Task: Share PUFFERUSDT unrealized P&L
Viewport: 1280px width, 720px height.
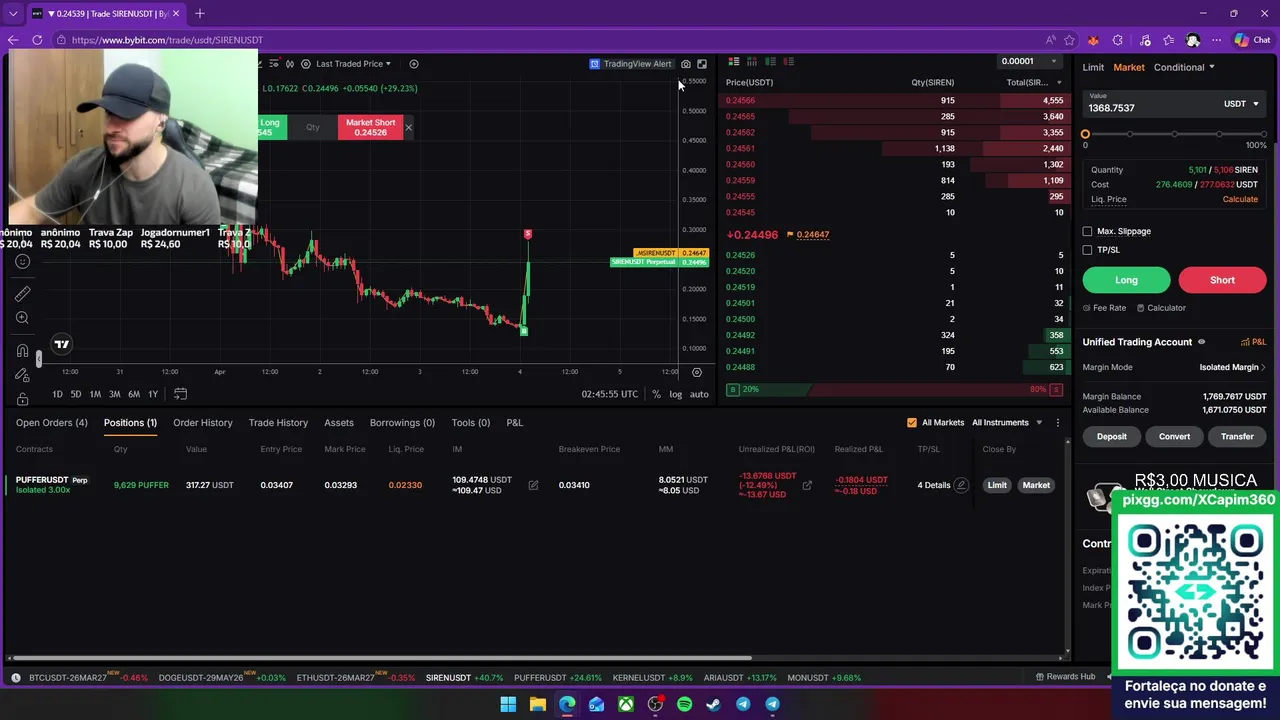Action: click(x=807, y=485)
